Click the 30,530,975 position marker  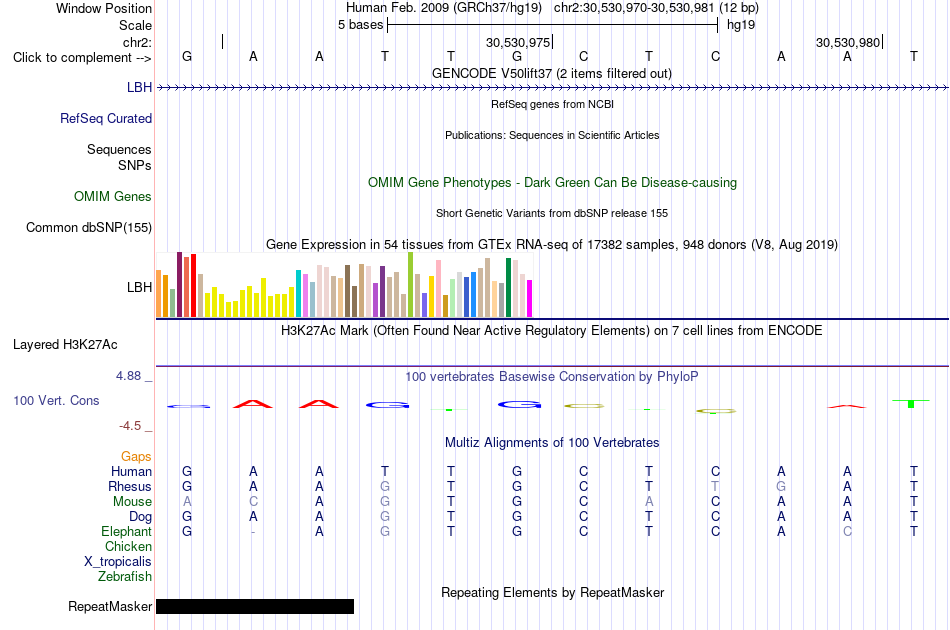pos(518,42)
